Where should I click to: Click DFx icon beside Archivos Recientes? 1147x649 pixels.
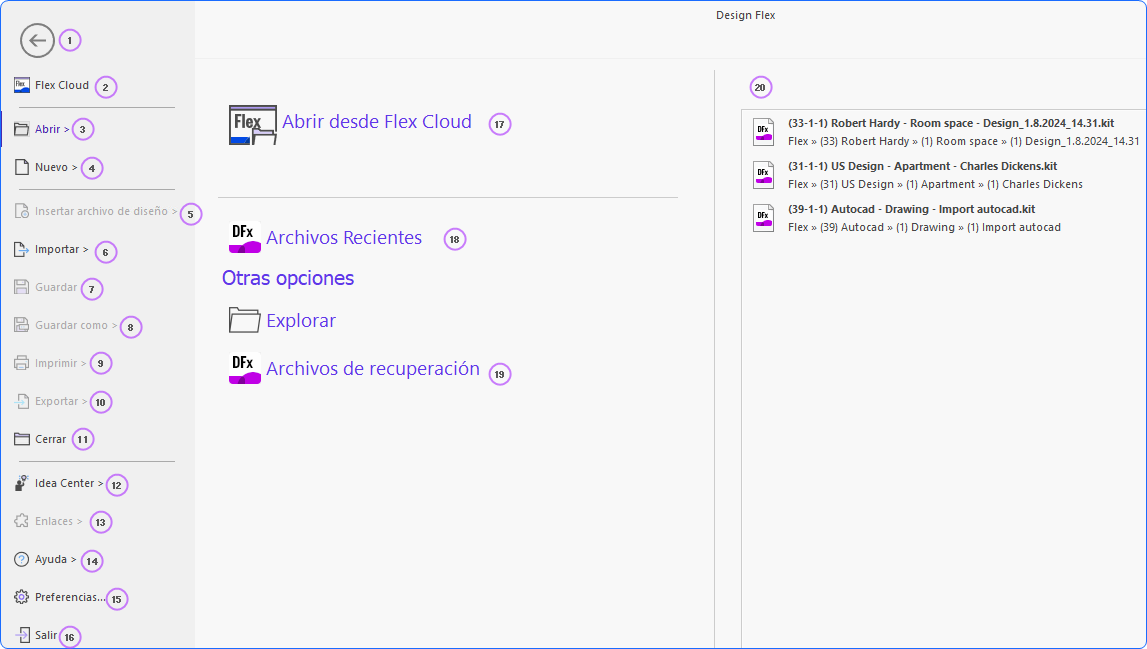coord(244,238)
